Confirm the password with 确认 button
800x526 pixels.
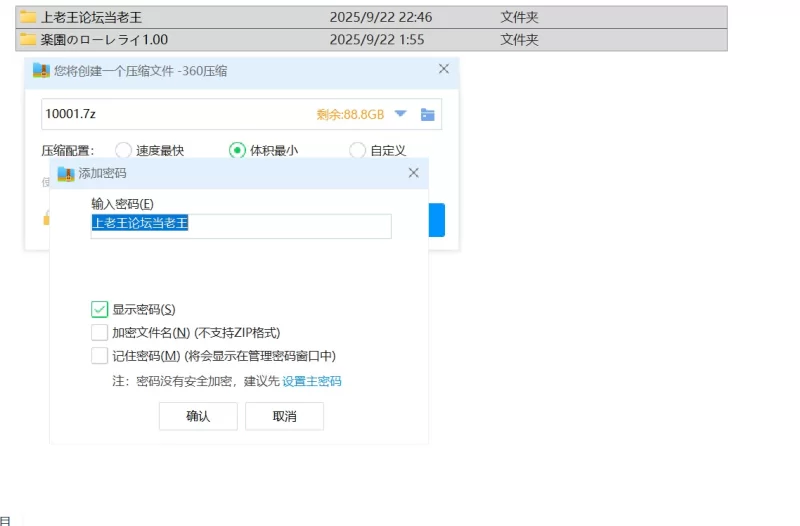pyautogui.click(x=198, y=416)
